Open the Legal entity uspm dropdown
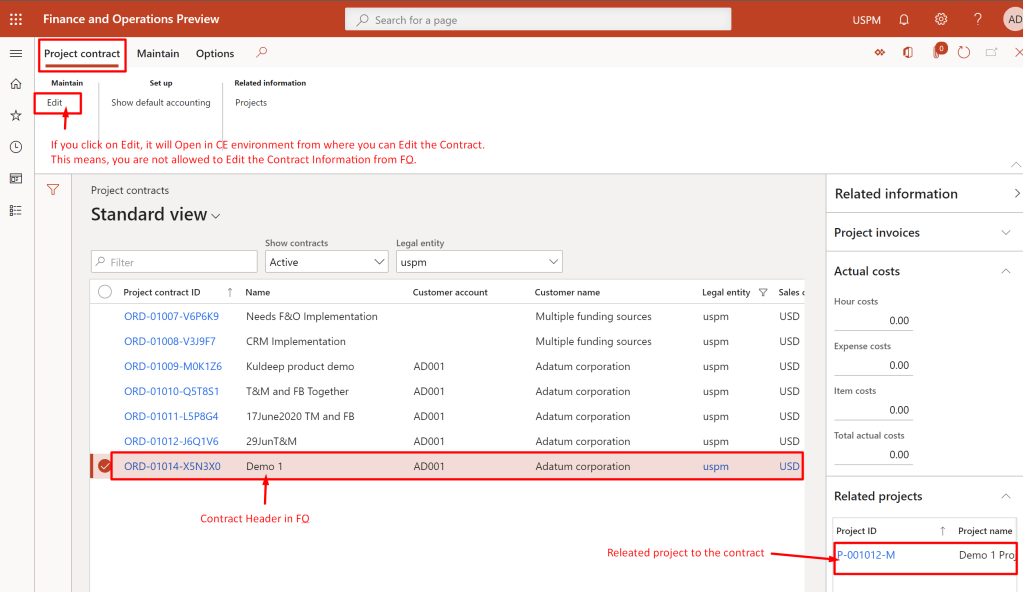The image size is (1023, 592). coord(479,262)
